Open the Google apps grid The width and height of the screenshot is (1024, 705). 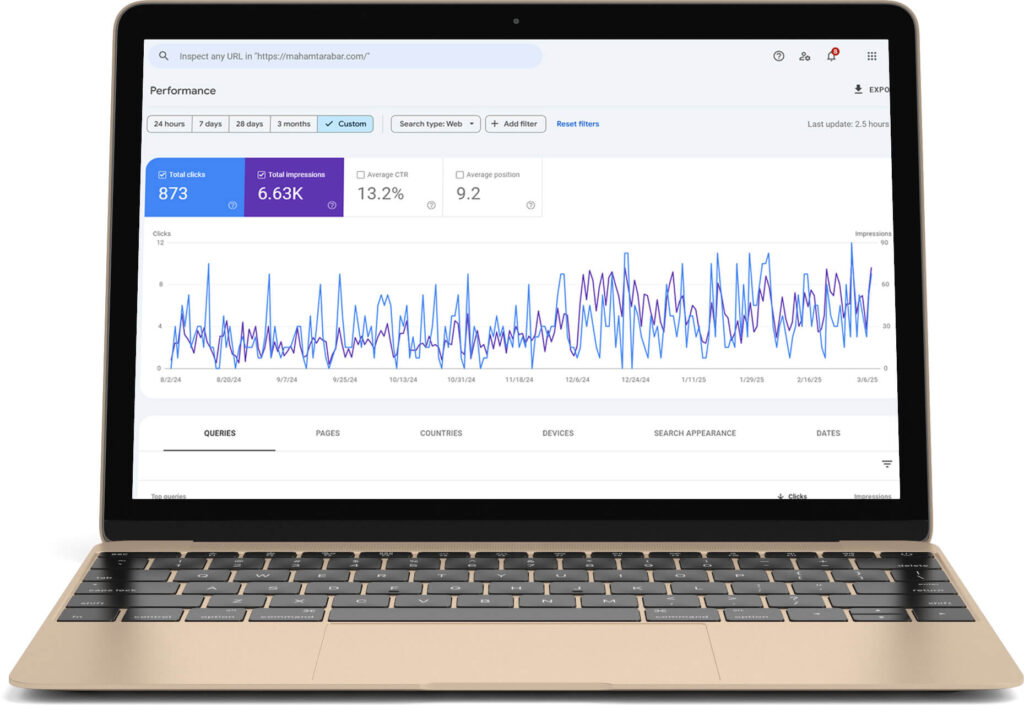(872, 56)
